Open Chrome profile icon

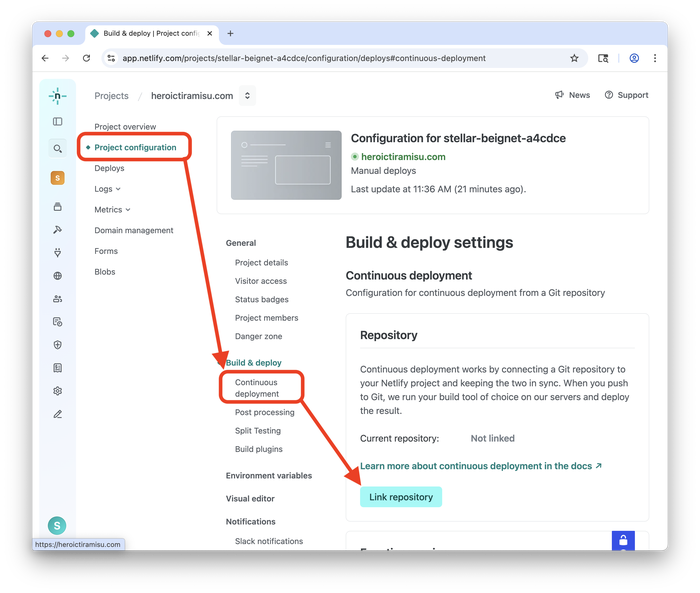[x=634, y=58]
